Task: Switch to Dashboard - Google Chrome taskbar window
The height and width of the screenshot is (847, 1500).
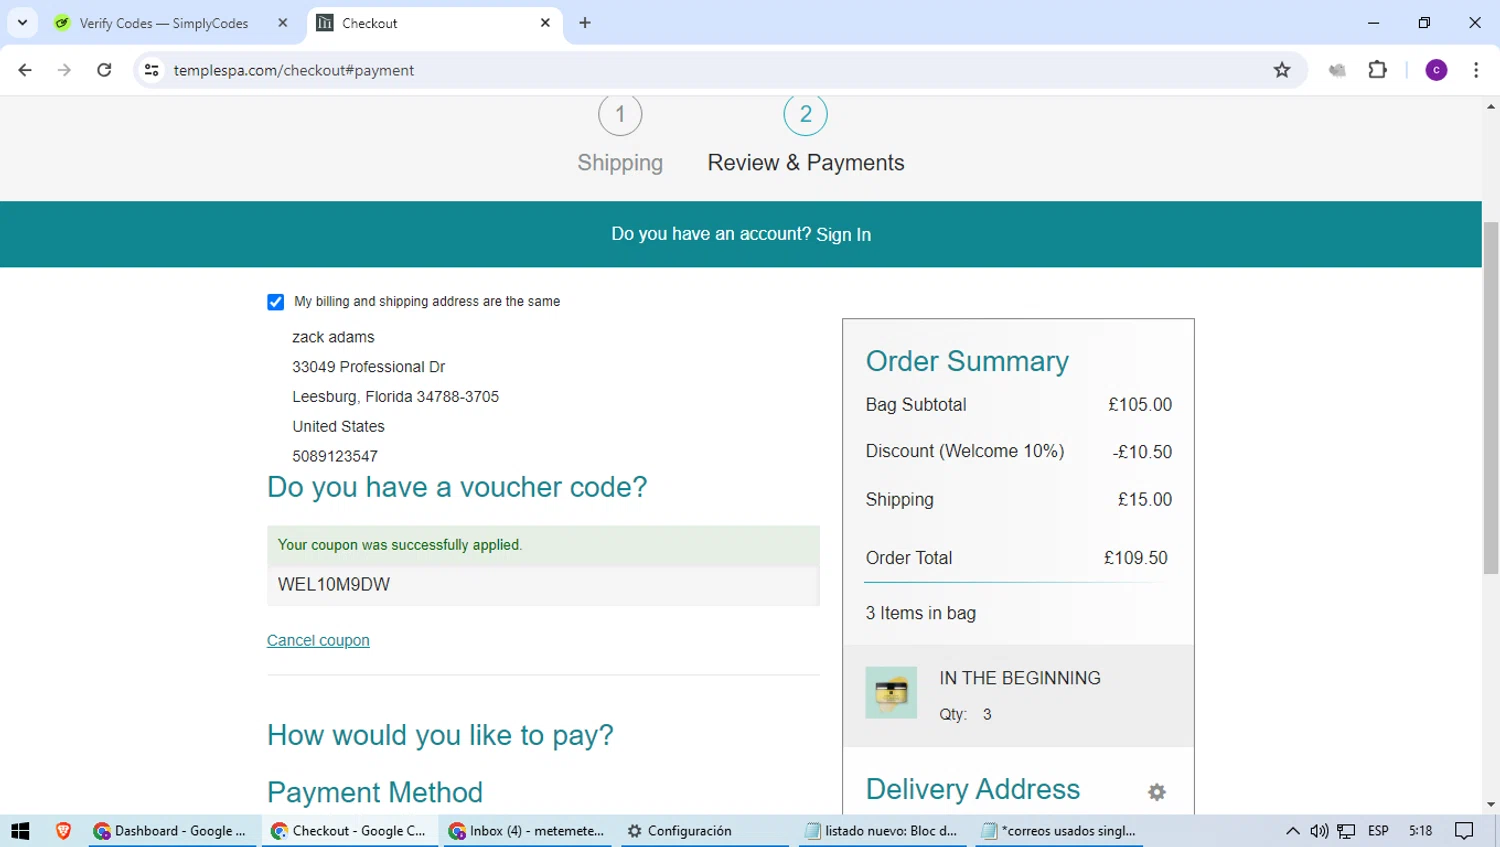Action: click(x=170, y=831)
